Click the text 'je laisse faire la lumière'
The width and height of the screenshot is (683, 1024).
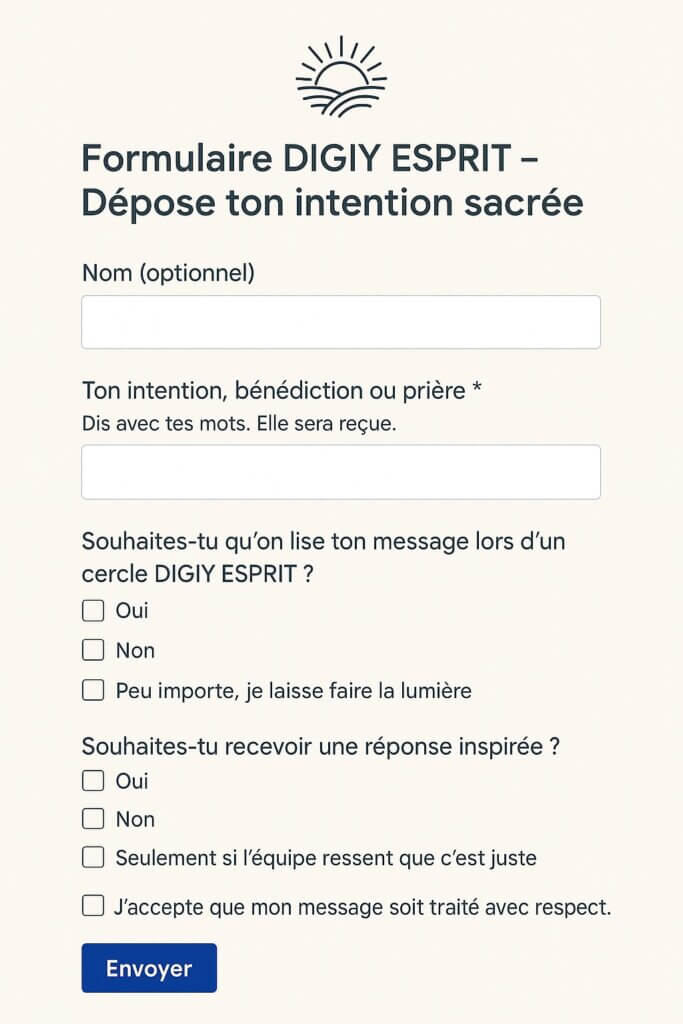coord(358,691)
